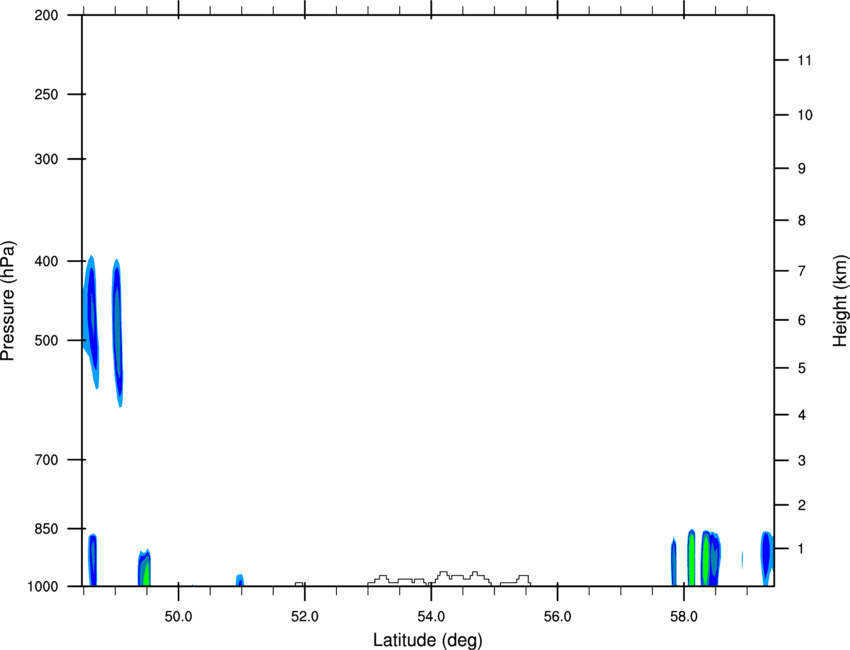Viewport: 850px width, 650px height.
Task: Click the 58.0 latitude tick label
Action: (684, 617)
